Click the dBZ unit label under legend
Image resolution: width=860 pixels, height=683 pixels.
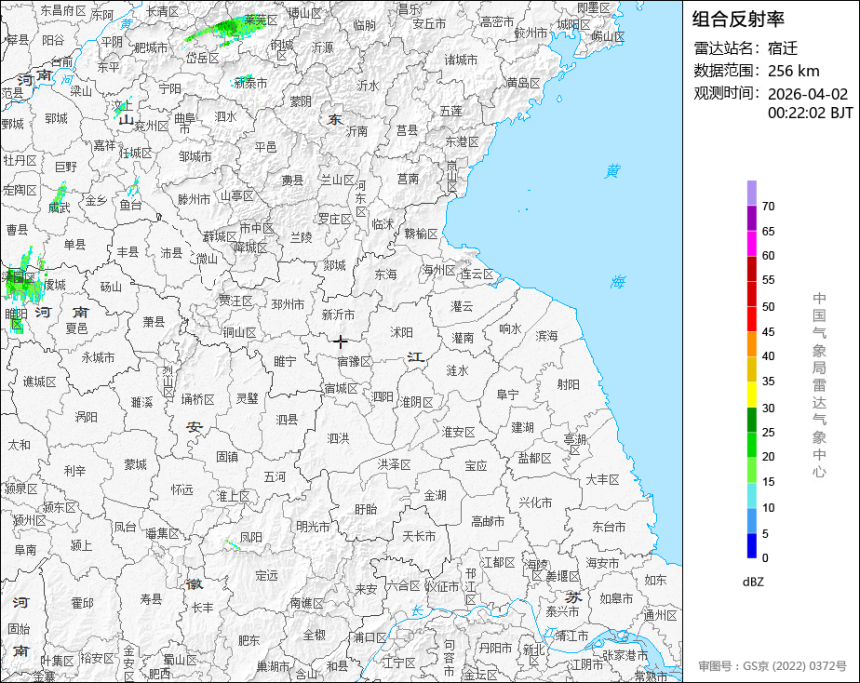pos(754,581)
